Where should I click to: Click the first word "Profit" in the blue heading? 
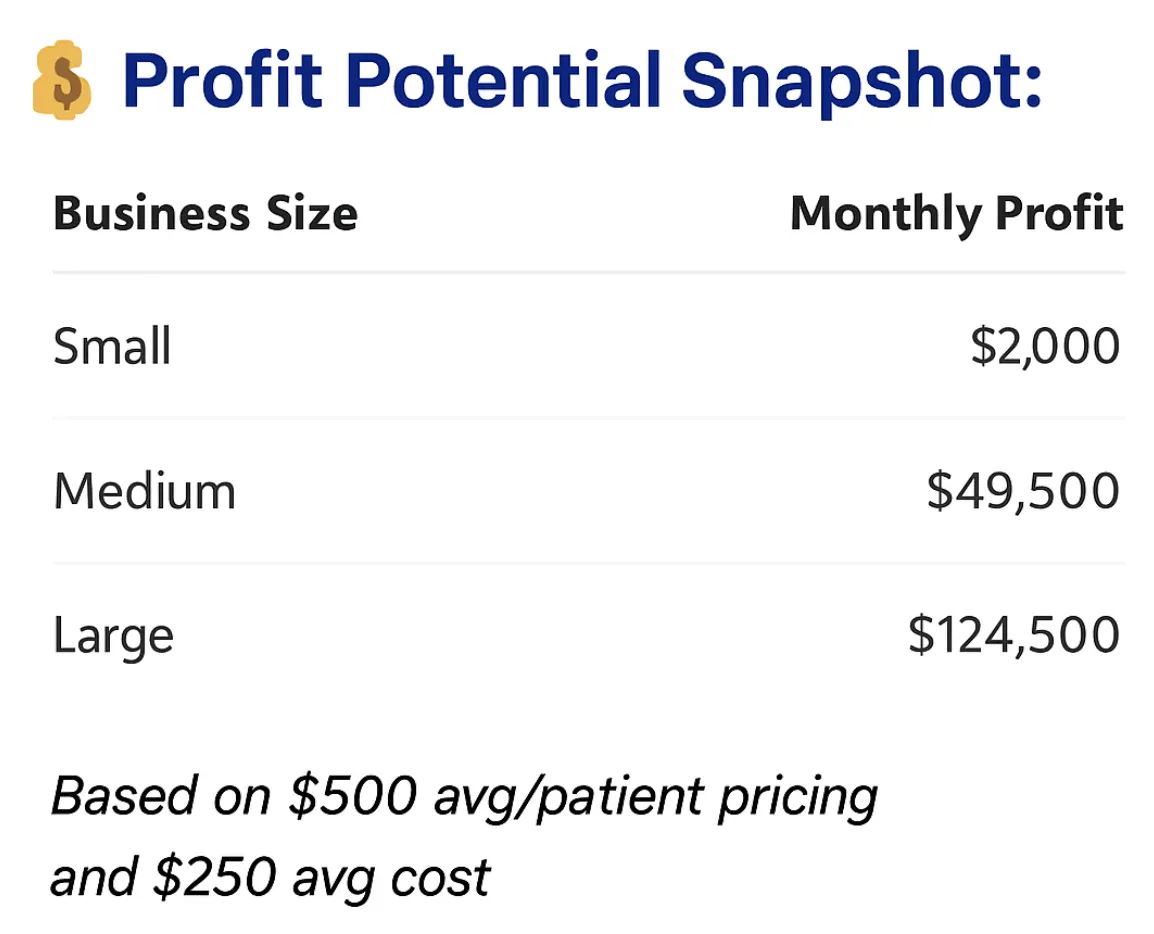222,79
